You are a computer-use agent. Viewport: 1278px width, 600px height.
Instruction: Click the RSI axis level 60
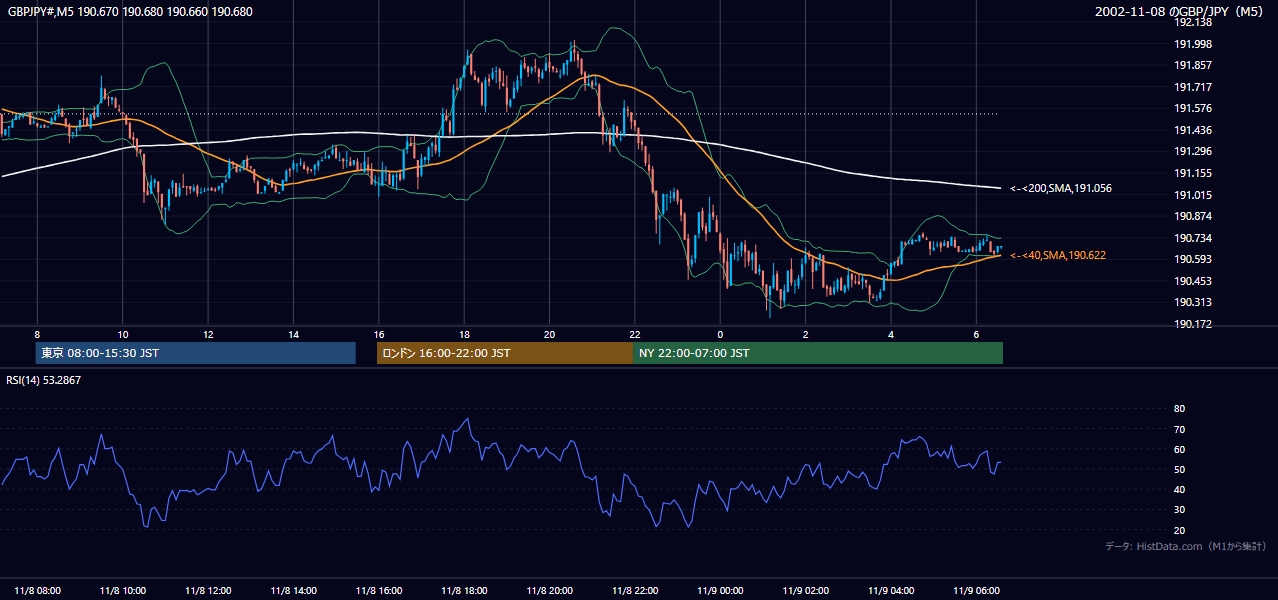[1179, 449]
